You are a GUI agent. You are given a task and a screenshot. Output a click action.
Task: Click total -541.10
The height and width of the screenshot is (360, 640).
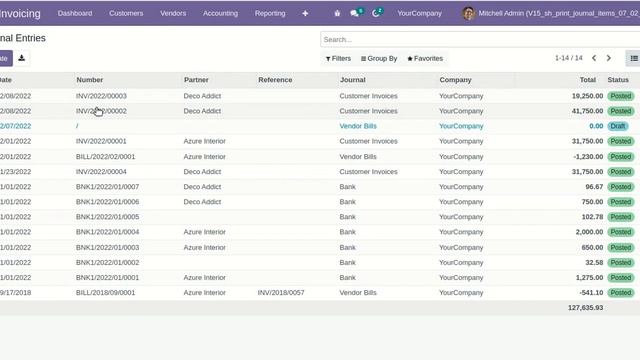pos(591,293)
